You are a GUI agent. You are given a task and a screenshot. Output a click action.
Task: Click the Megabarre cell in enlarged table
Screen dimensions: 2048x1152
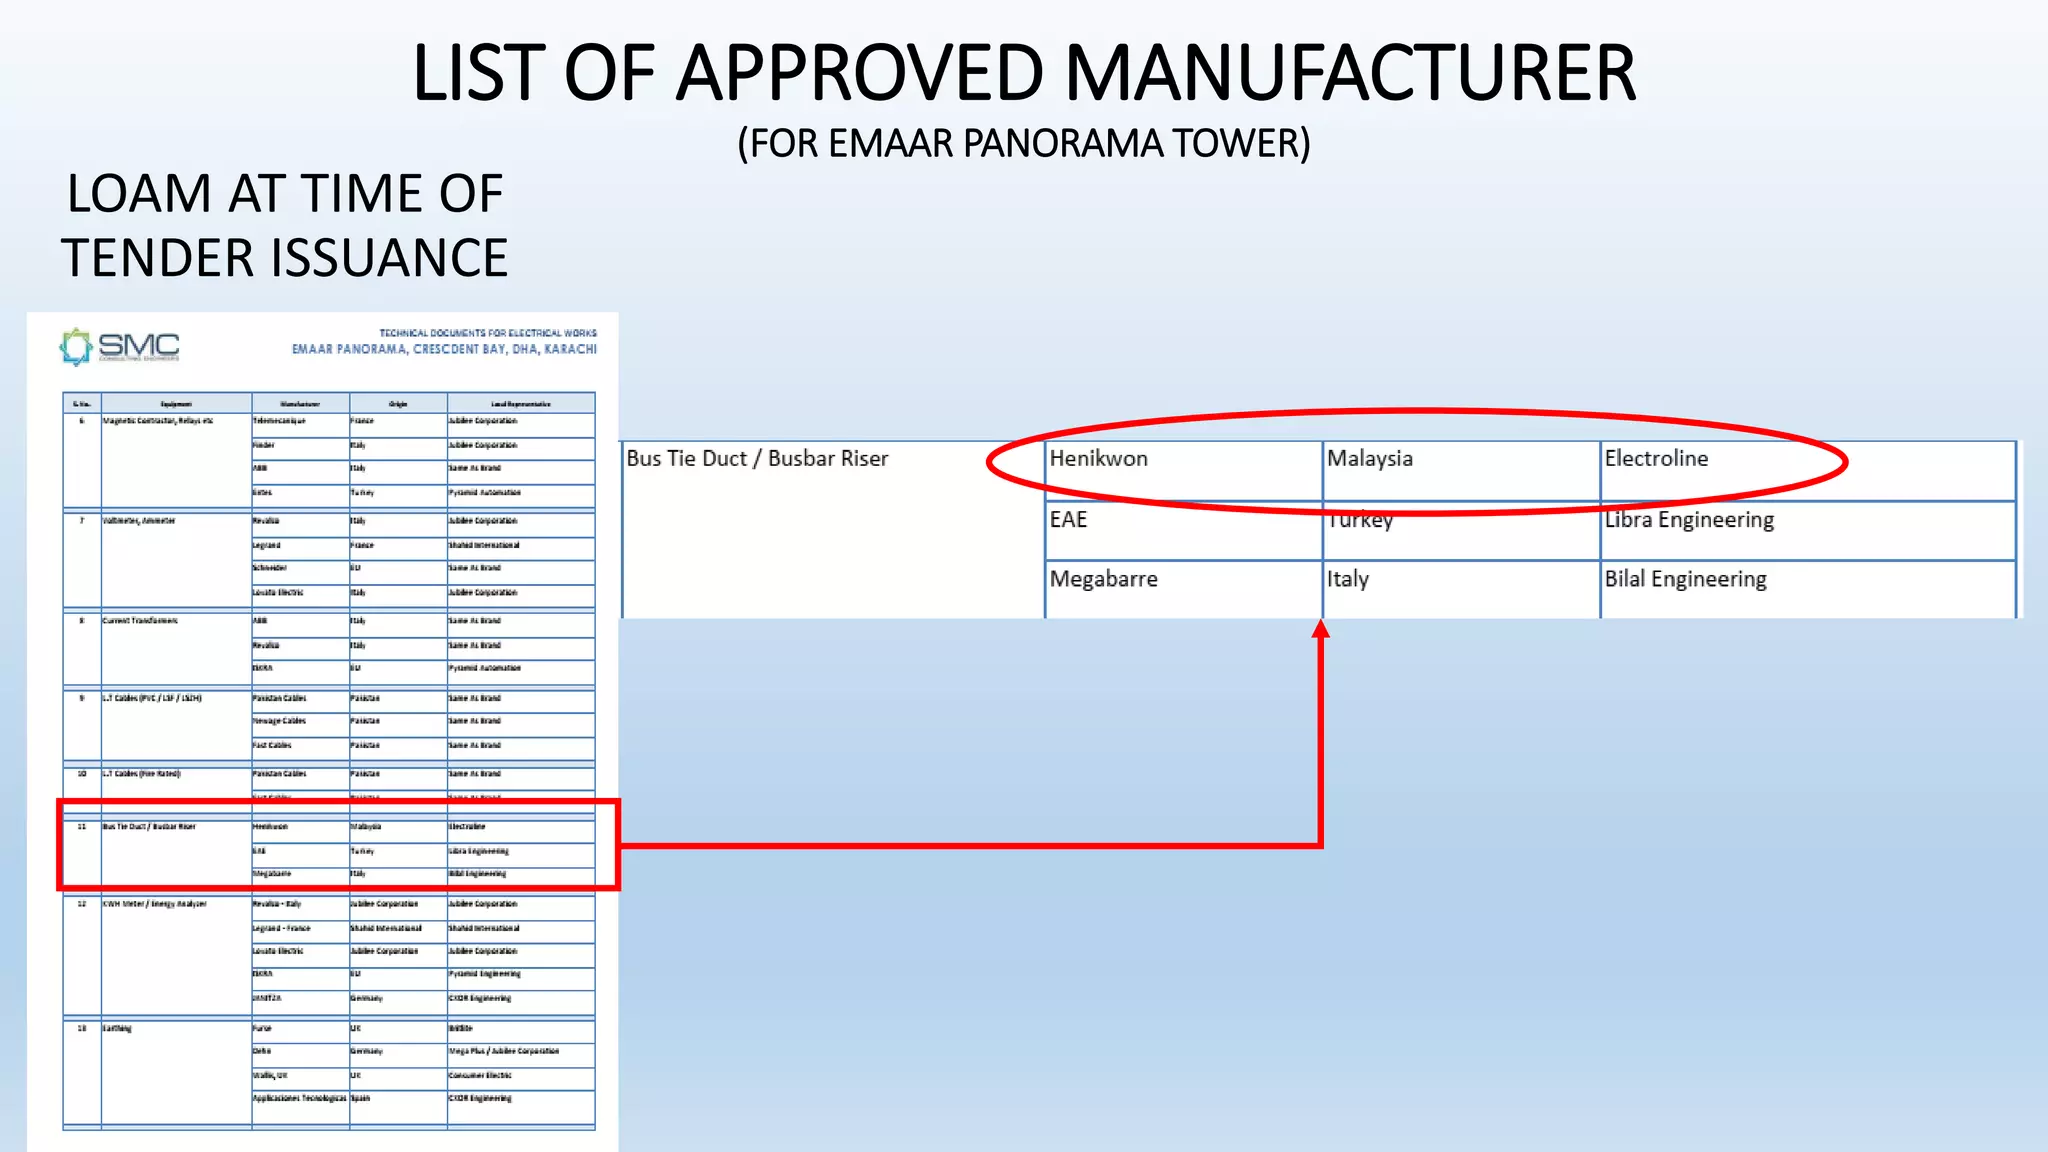coord(1104,579)
